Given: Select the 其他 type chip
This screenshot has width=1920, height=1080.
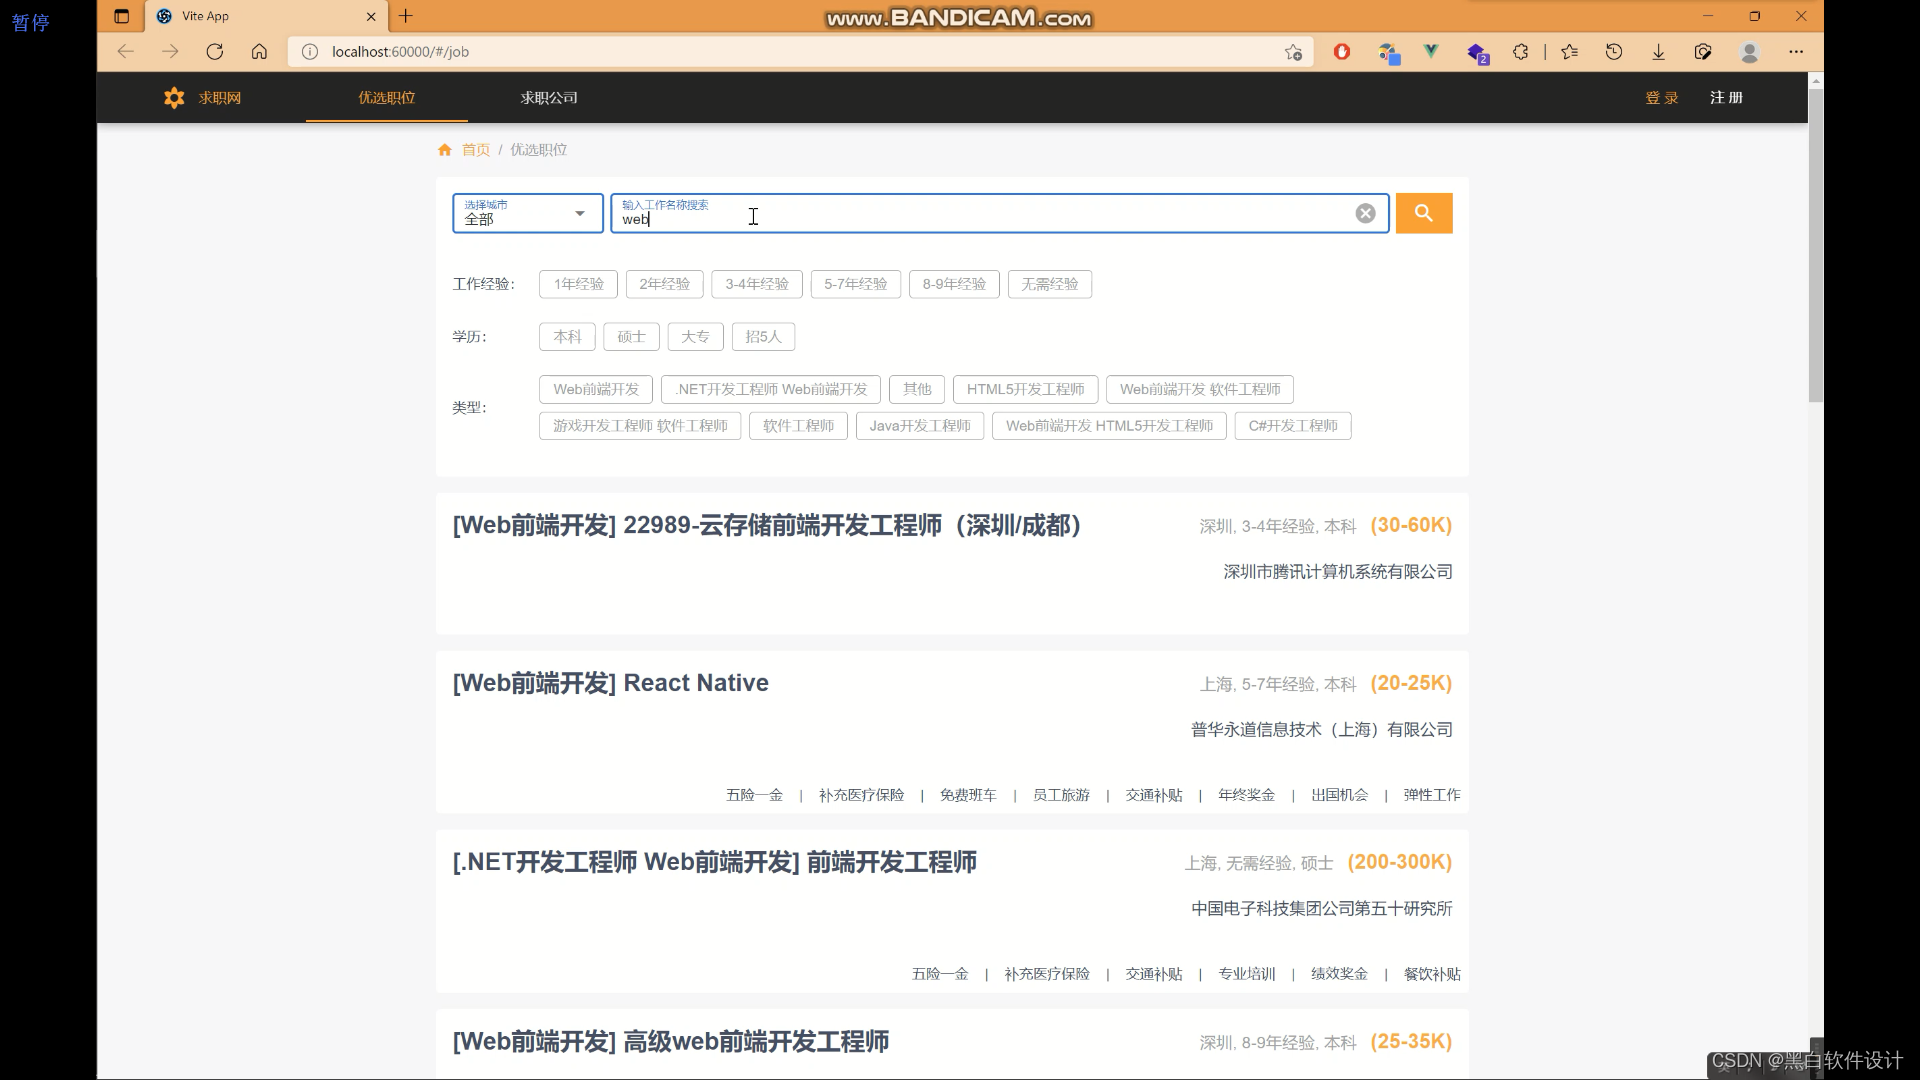Looking at the screenshot, I should point(917,389).
